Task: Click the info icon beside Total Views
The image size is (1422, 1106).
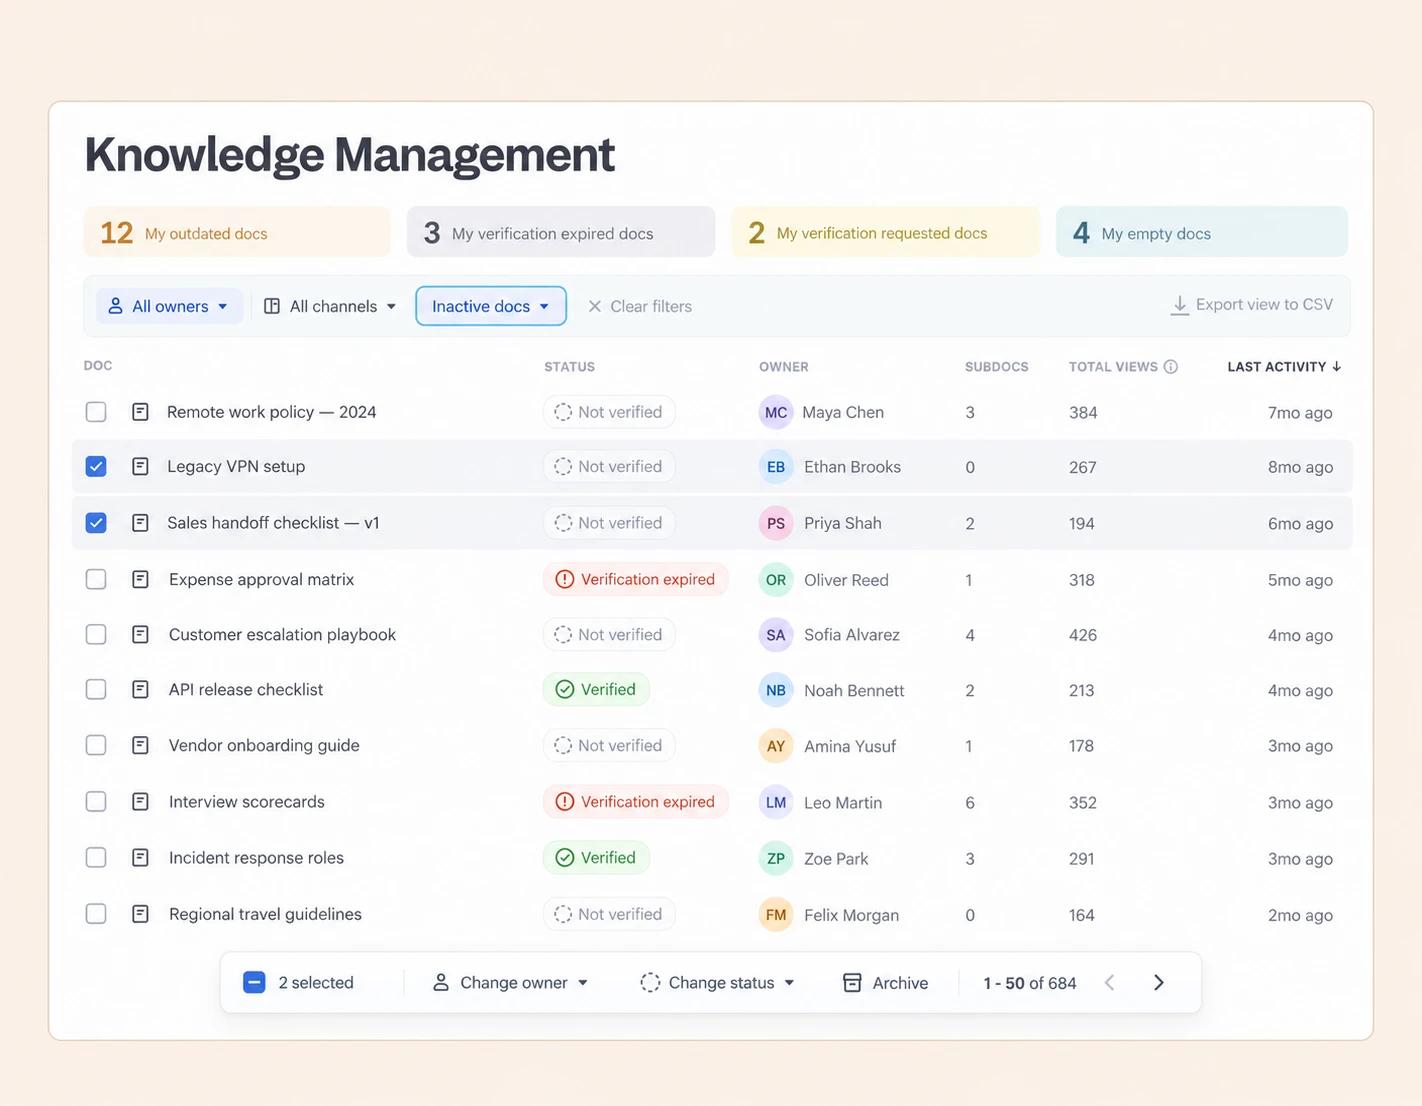Action: [x=1171, y=367]
